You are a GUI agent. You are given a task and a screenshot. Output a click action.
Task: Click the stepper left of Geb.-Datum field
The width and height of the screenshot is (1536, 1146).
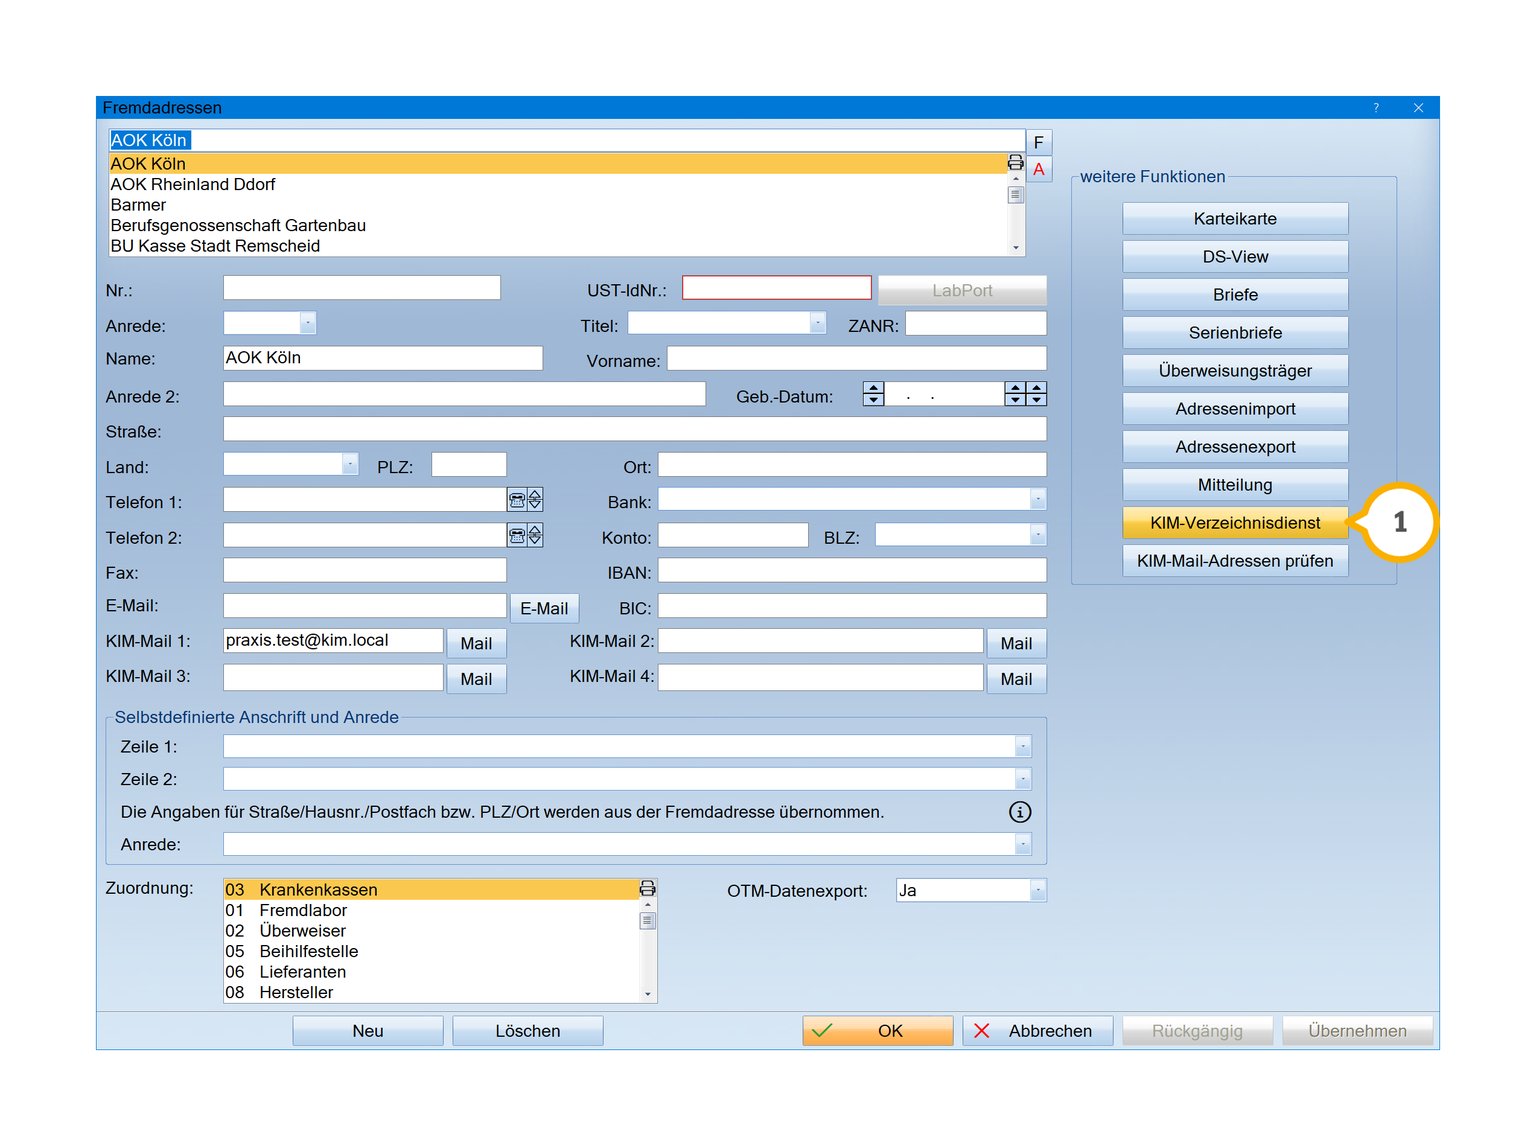873,394
